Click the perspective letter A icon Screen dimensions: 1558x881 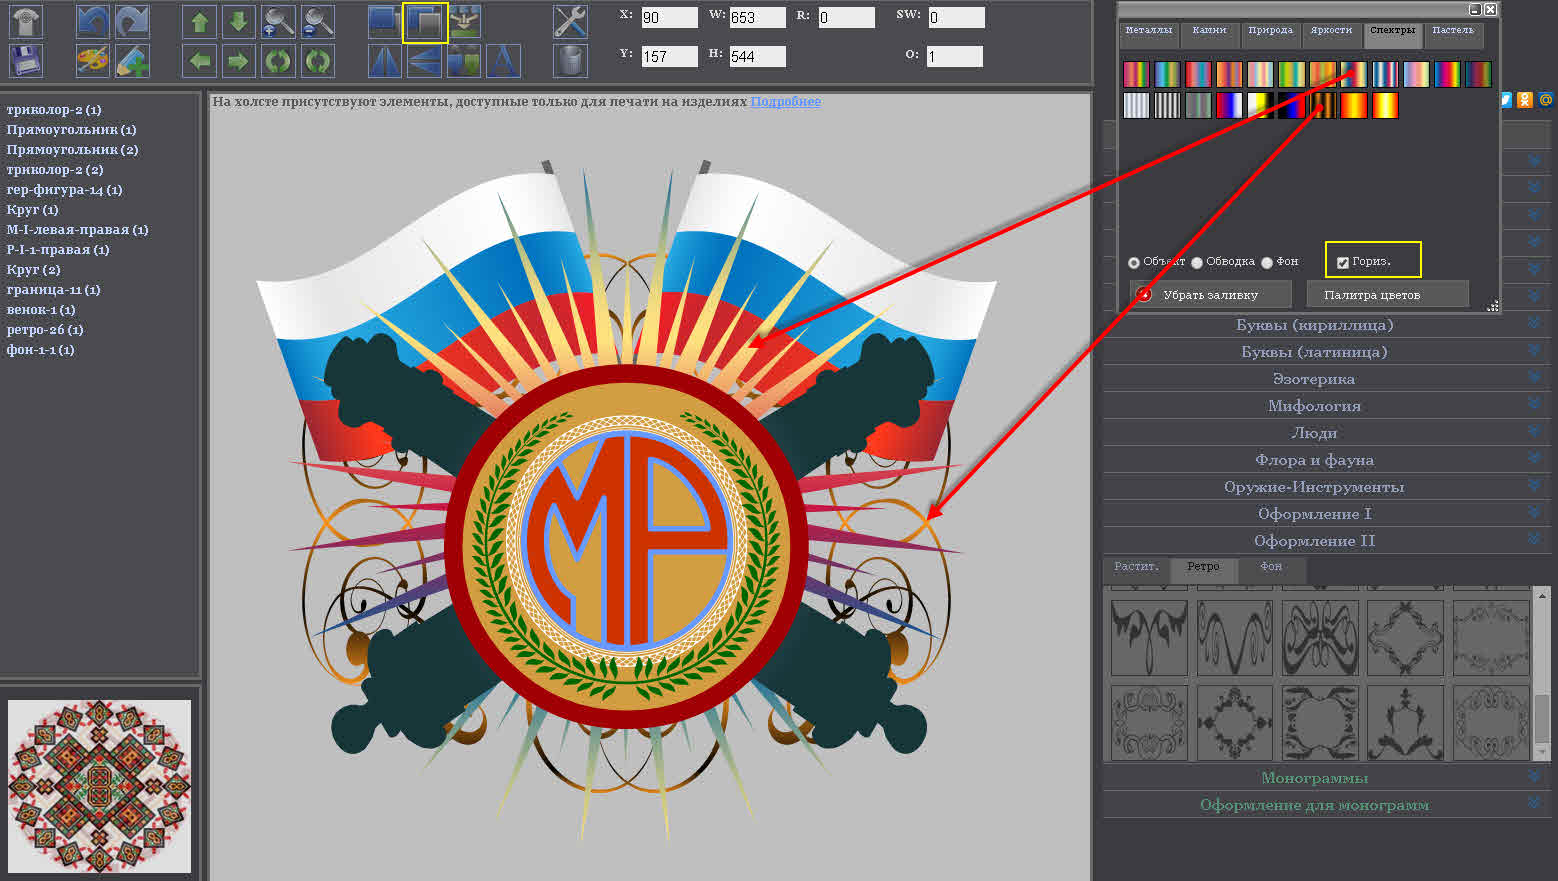pos(503,61)
